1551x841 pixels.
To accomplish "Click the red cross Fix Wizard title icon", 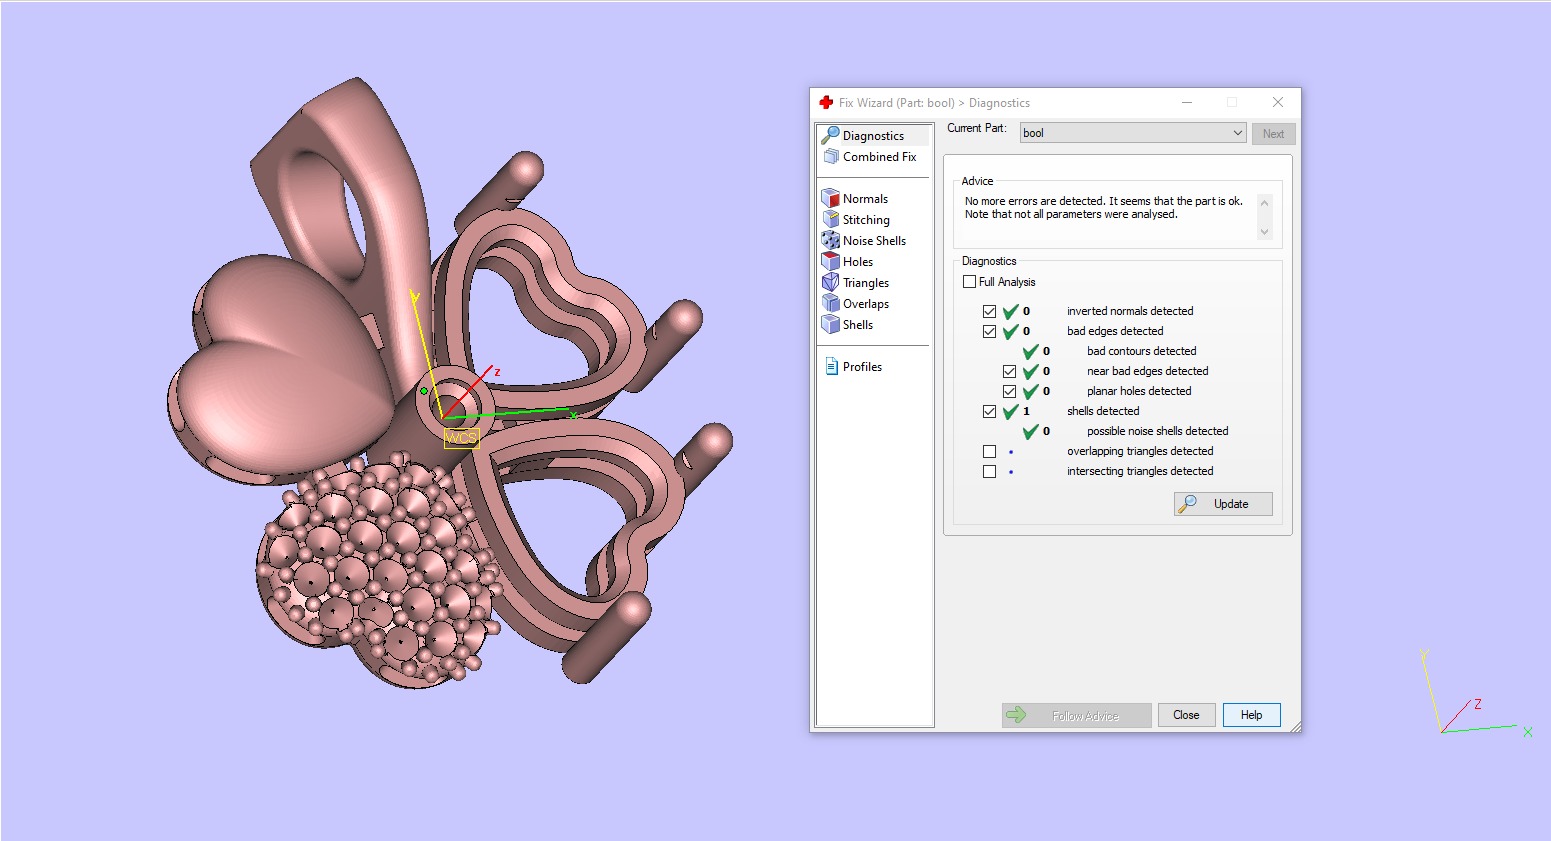I will [826, 102].
